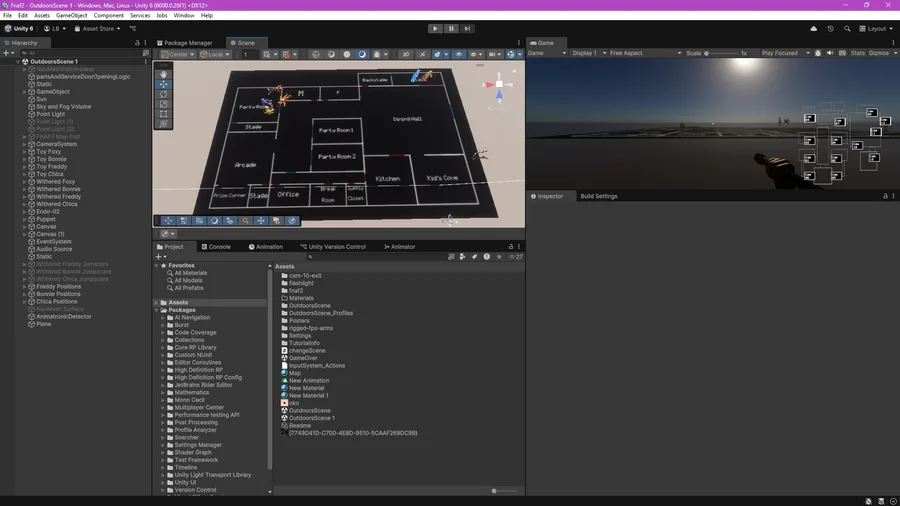Expand the AI Navigation package folder
Viewport: 900px width, 506px height.
pos(163,318)
